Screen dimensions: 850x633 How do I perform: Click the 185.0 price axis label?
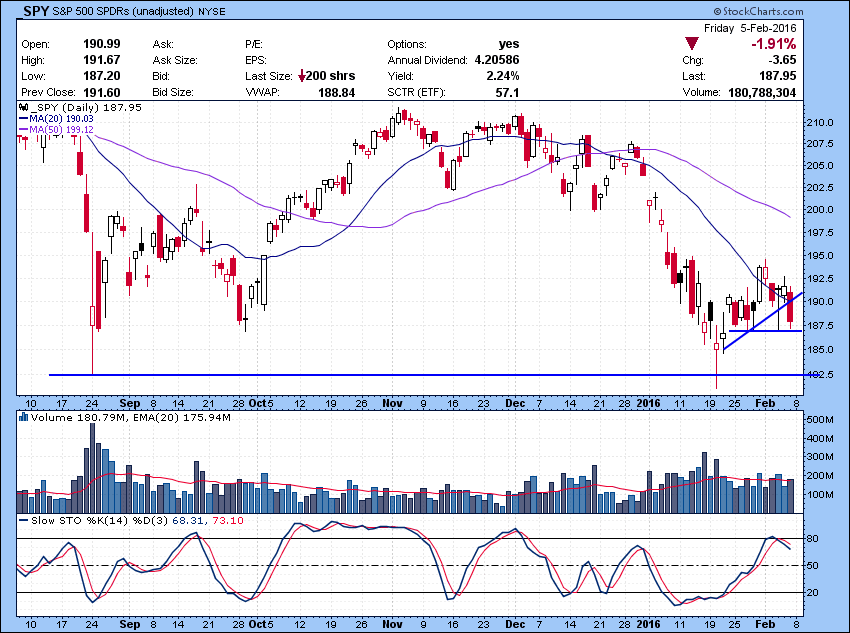[821, 350]
